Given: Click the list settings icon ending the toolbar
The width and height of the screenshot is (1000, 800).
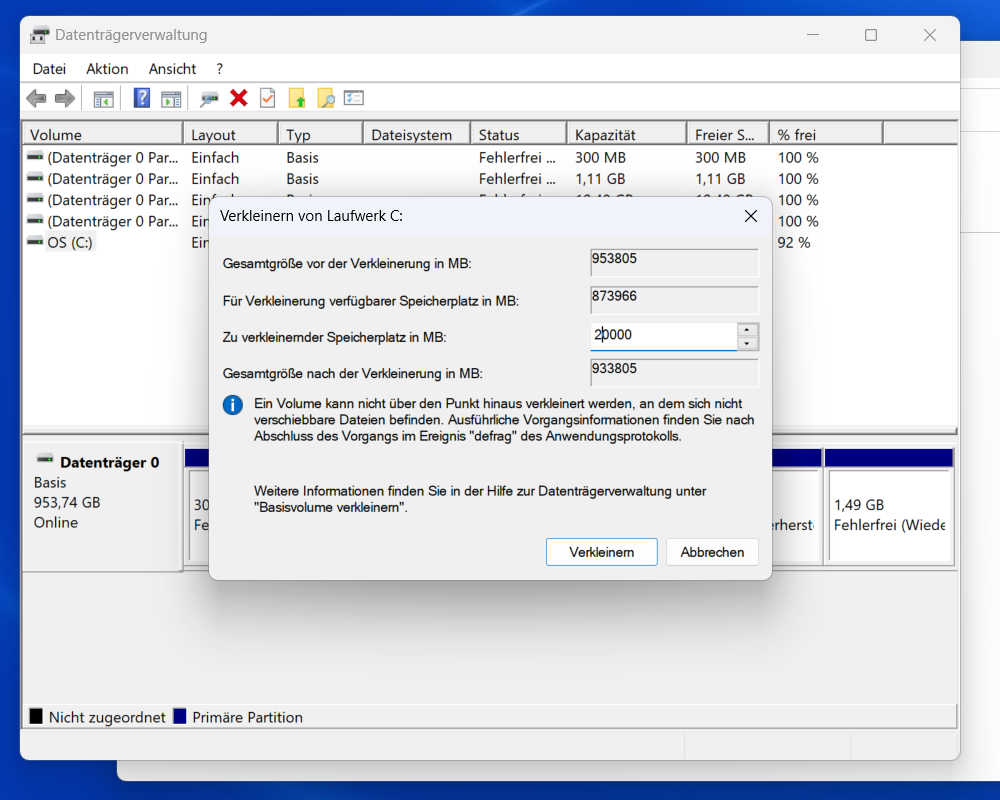Looking at the screenshot, I should [x=354, y=98].
